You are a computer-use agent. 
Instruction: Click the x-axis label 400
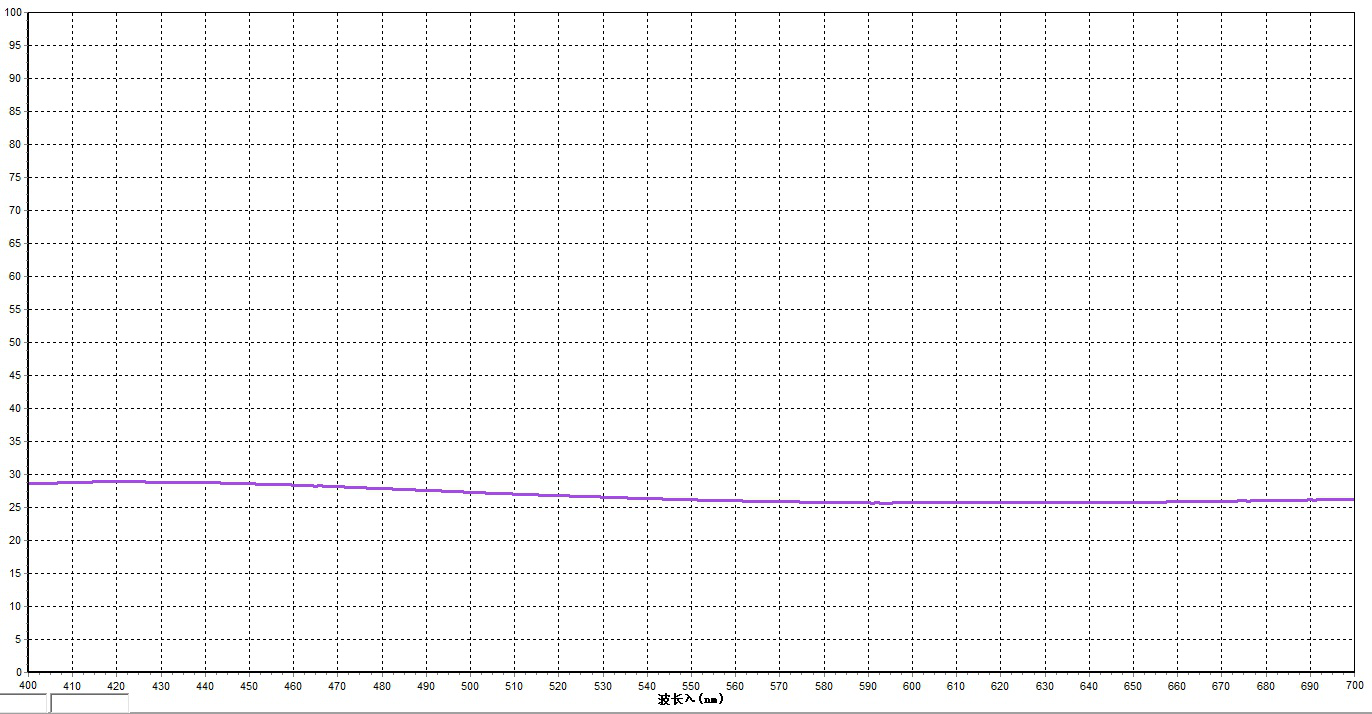(x=28, y=686)
